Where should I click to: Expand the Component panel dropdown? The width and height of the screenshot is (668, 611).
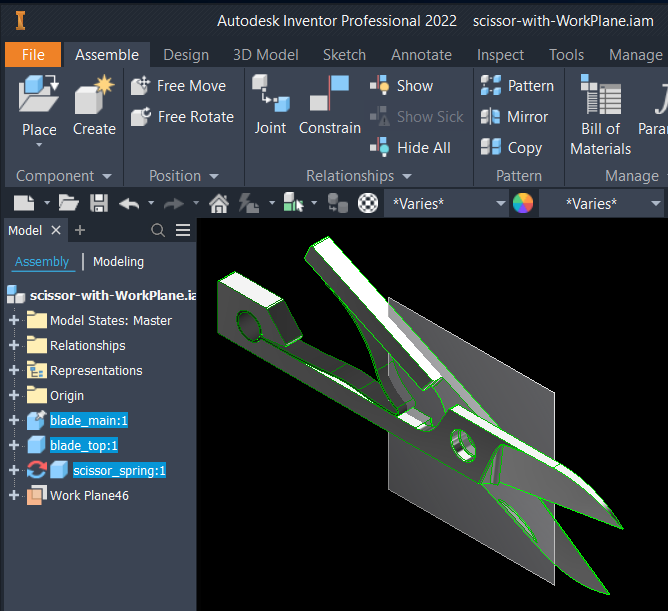coord(107,176)
